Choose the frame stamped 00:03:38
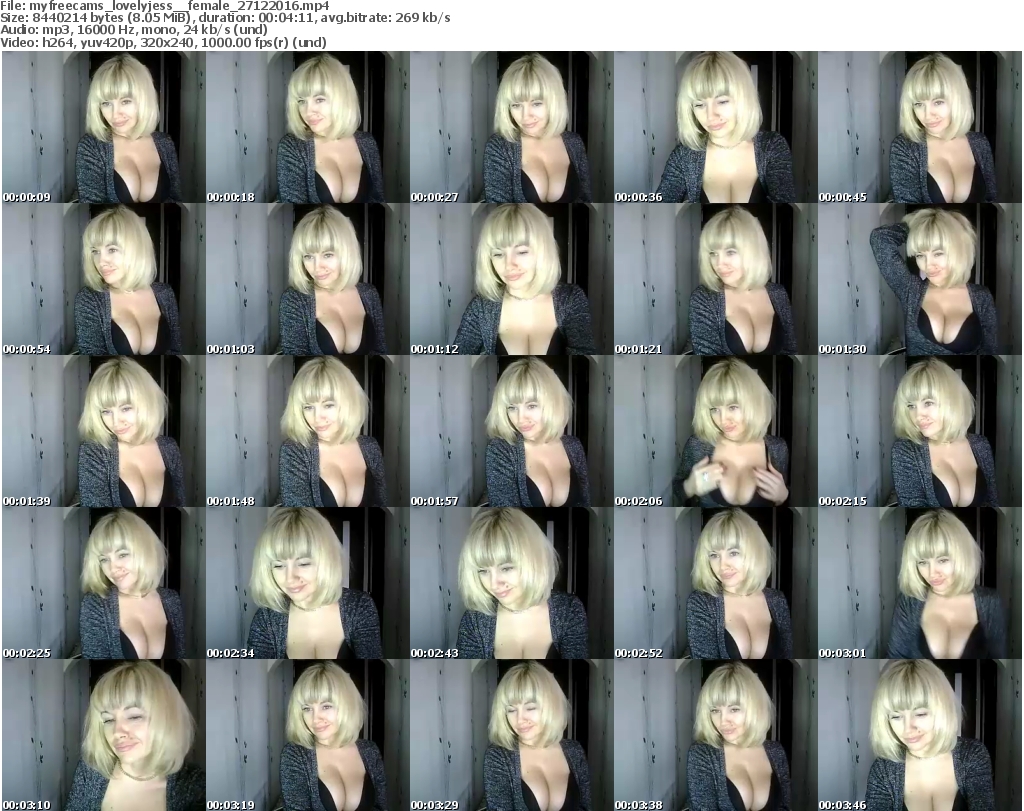The image size is (1024, 811). pos(715,735)
